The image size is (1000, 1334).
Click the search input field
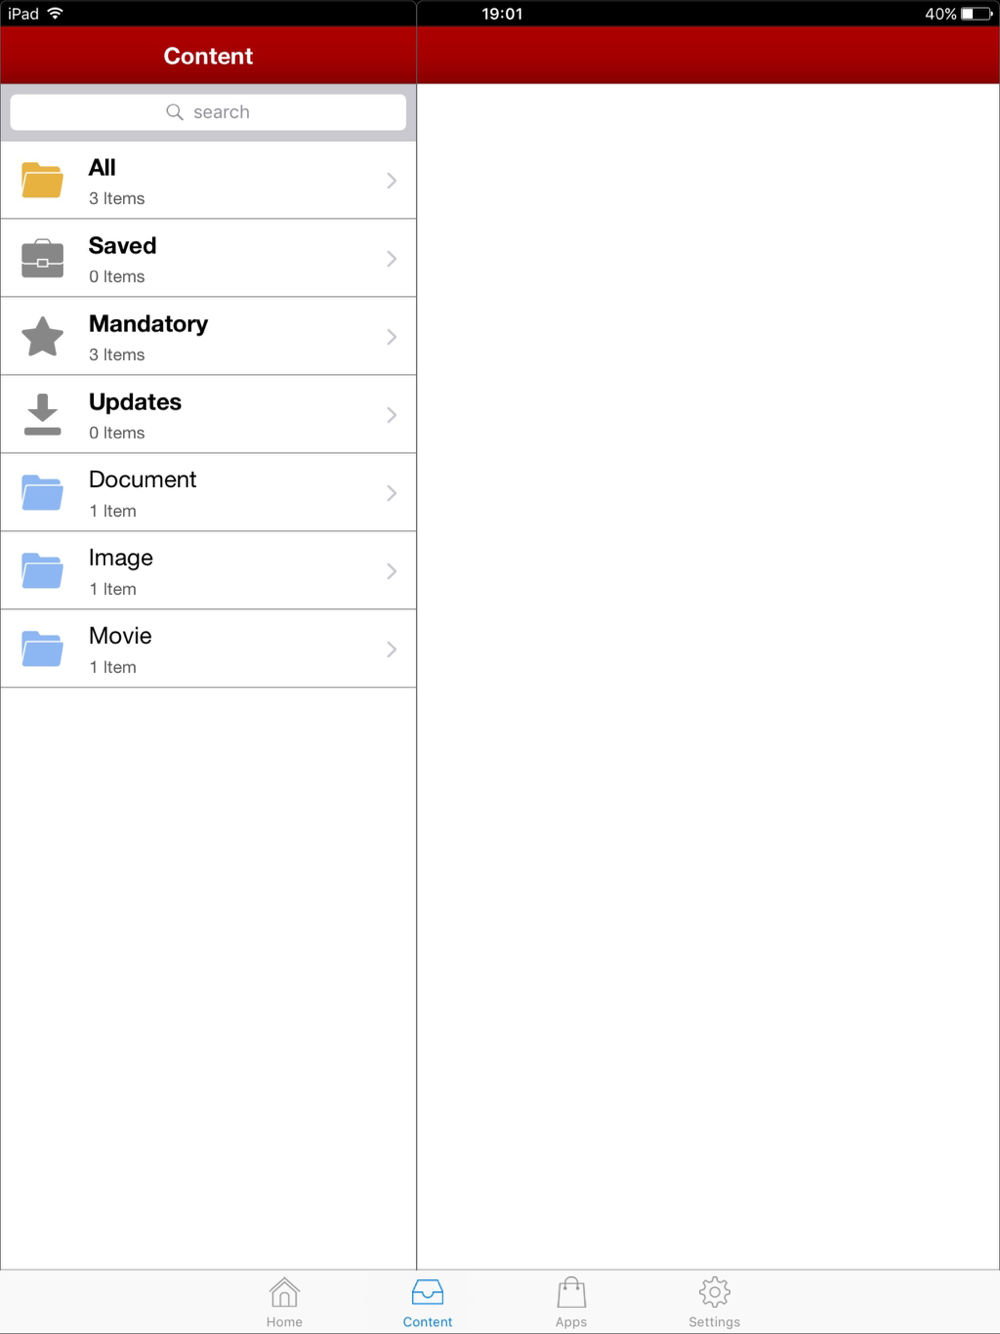pos(208,112)
